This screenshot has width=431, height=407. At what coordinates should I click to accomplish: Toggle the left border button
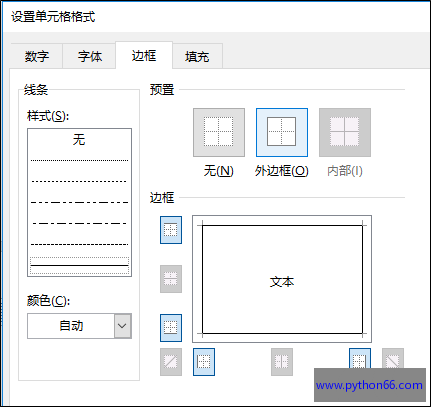point(204,362)
